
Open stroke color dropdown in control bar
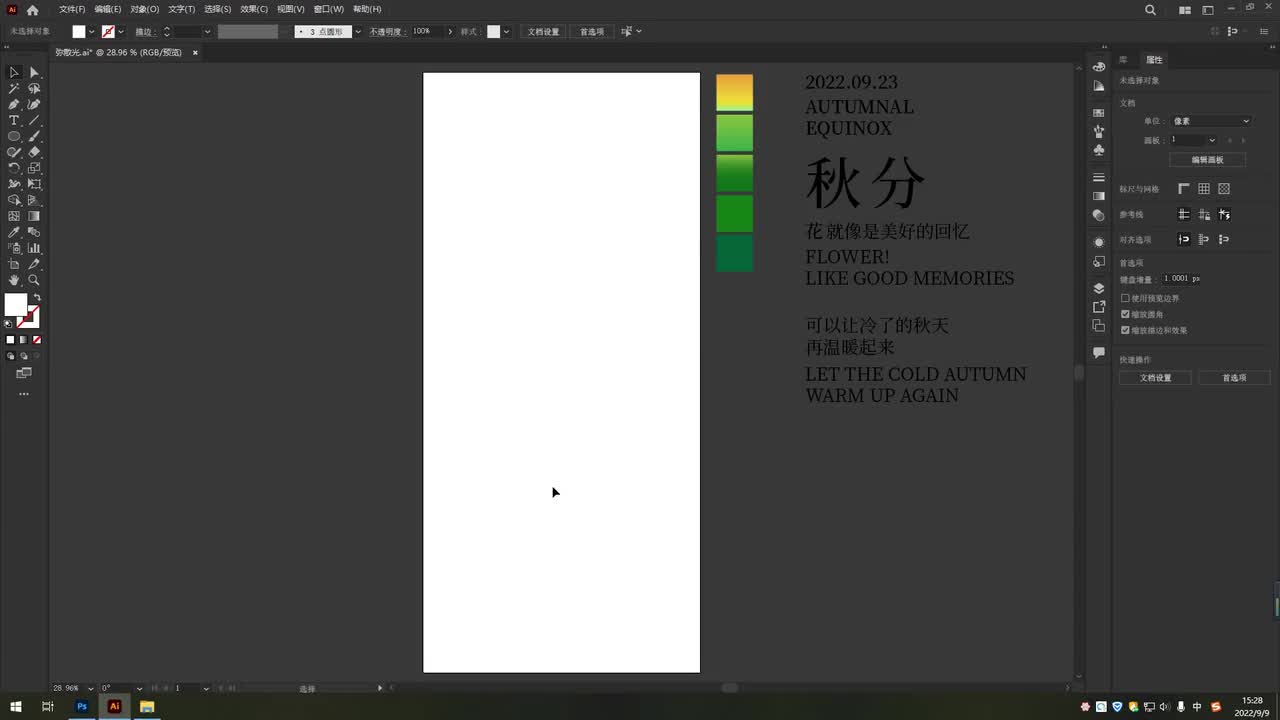(121, 32)
